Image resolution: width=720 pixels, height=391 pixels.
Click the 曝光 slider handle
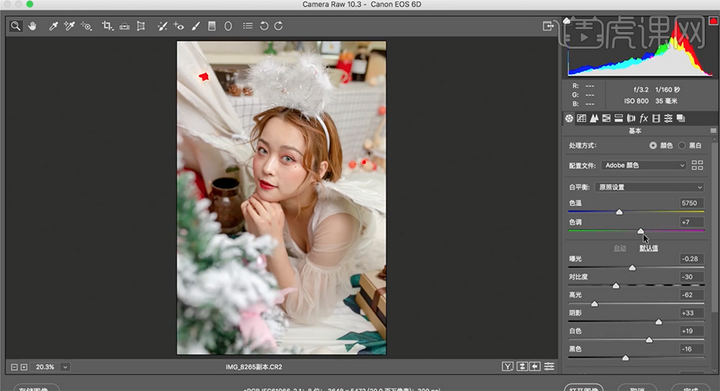pyautogui.click(x=632, y=268)
